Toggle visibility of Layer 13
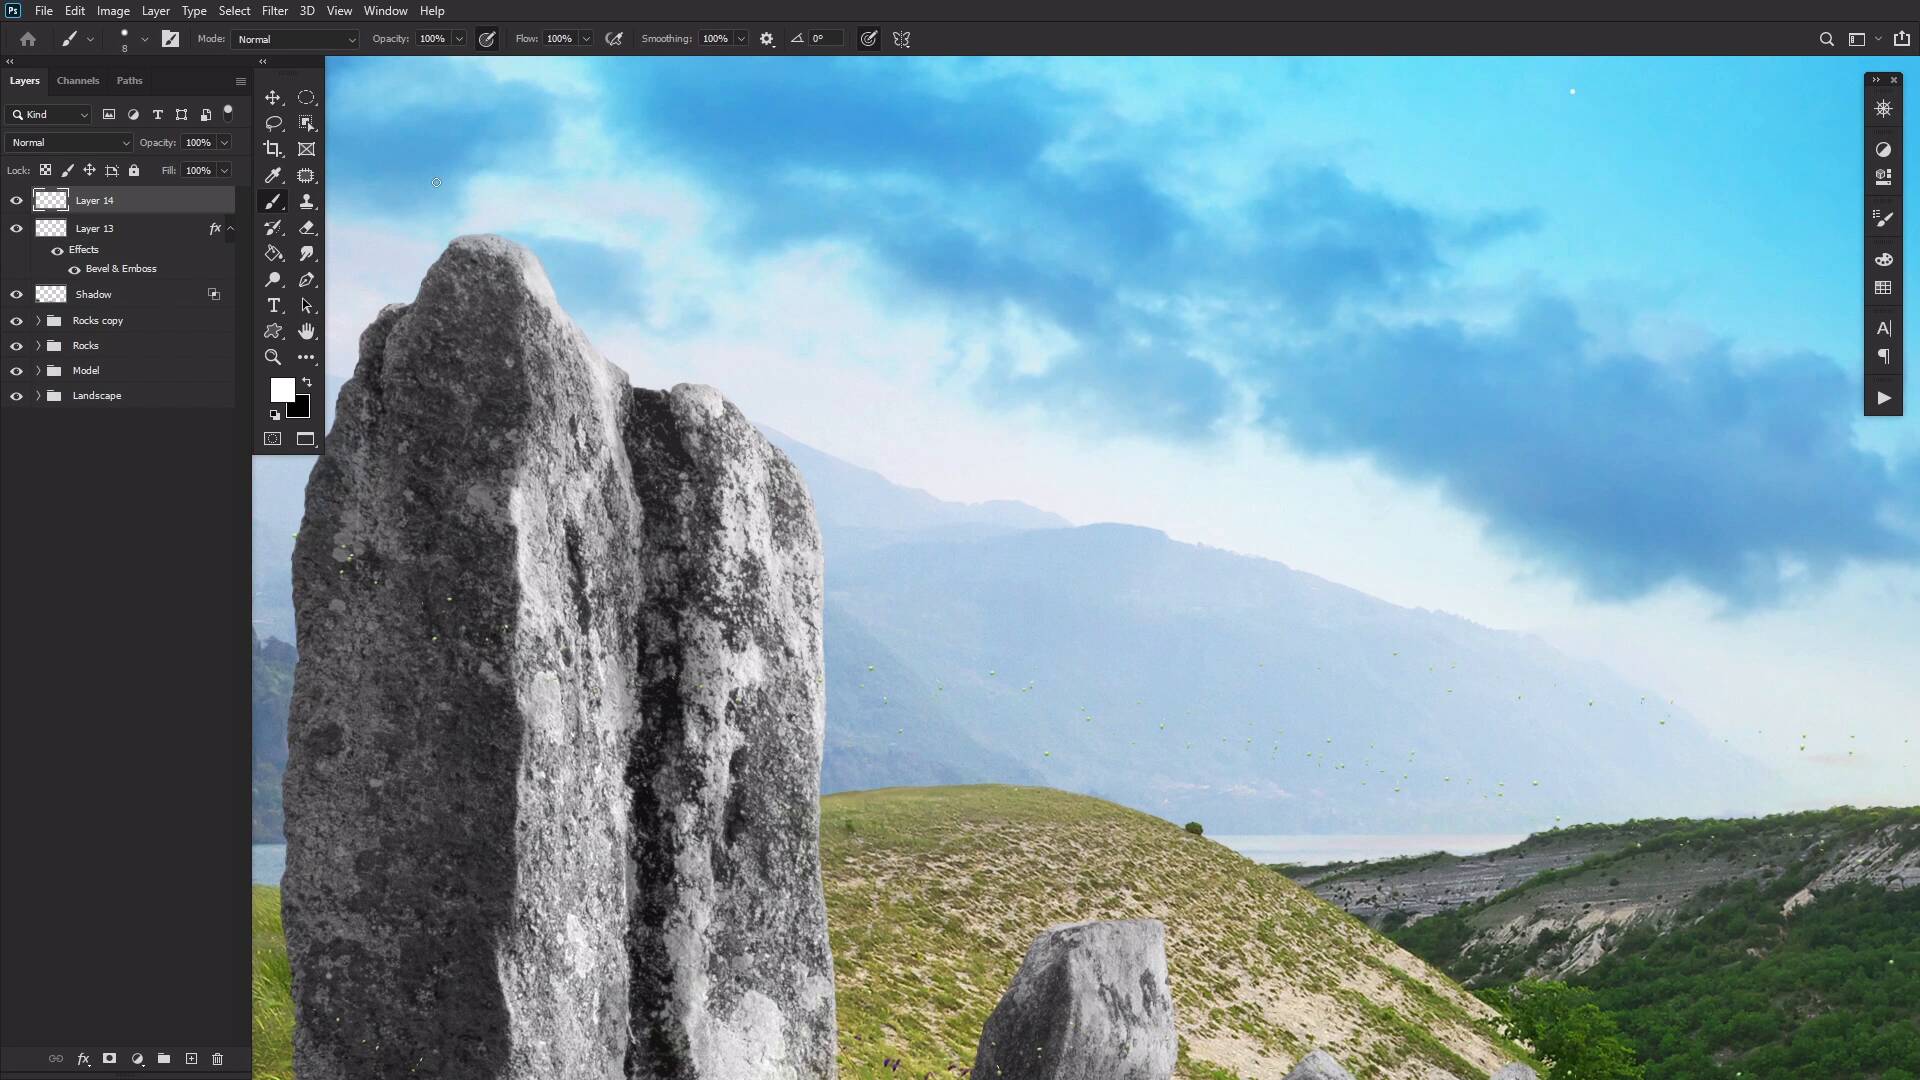The image size is (1920, 1080). 17,228
